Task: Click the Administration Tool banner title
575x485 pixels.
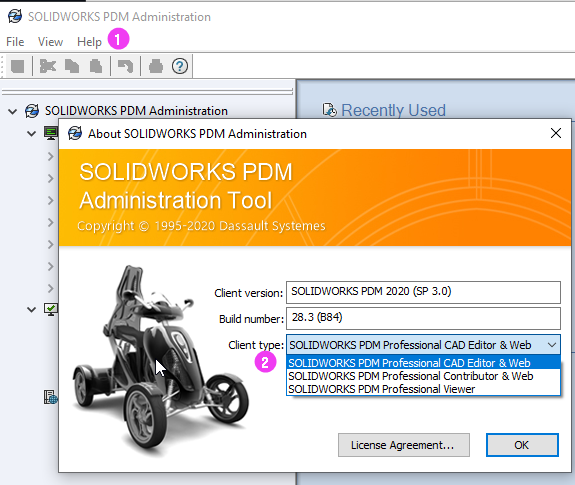Action: coord(176,200)
